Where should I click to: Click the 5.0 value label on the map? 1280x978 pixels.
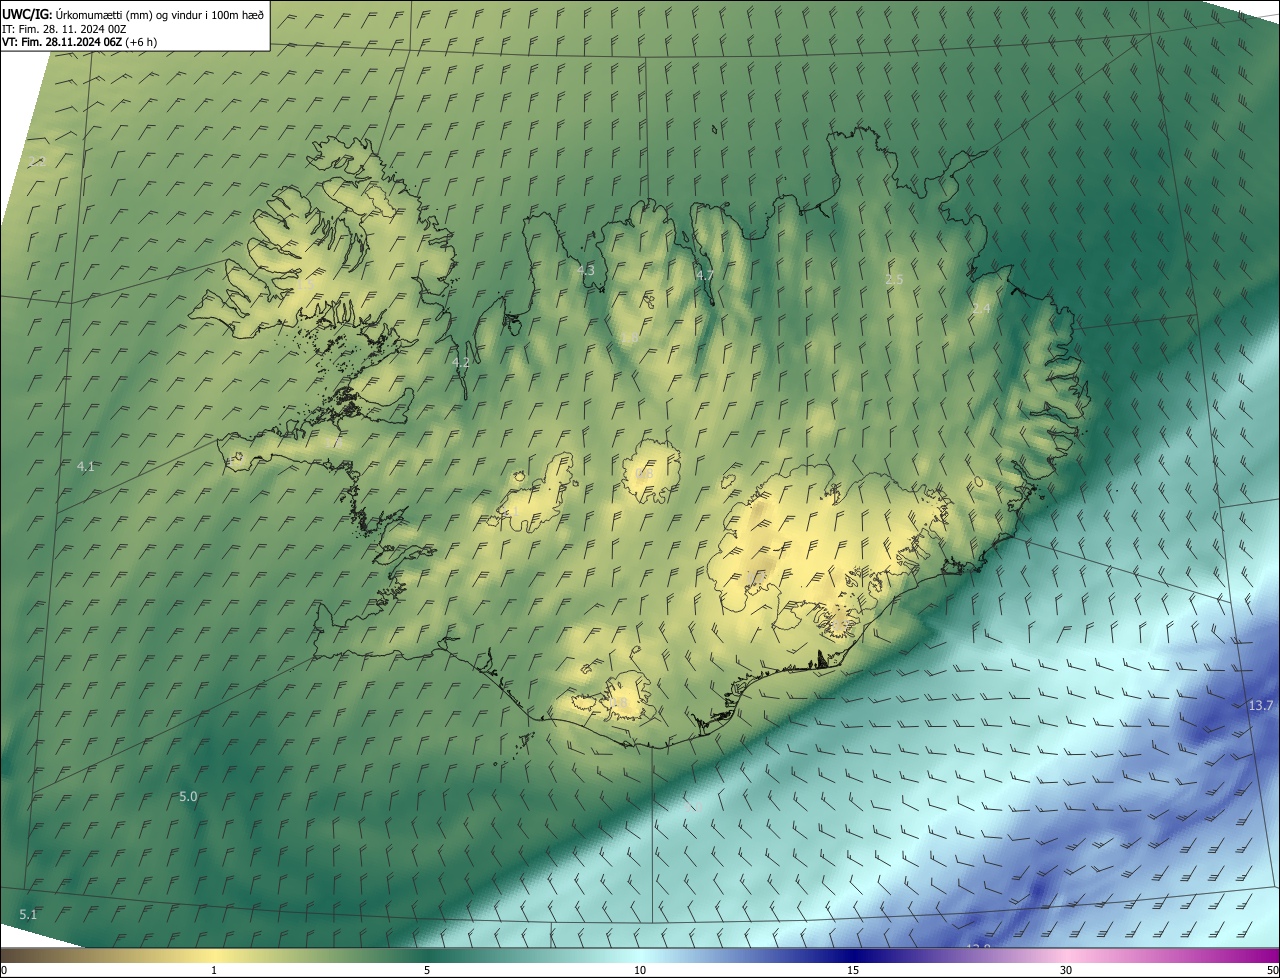coord(188,796)
